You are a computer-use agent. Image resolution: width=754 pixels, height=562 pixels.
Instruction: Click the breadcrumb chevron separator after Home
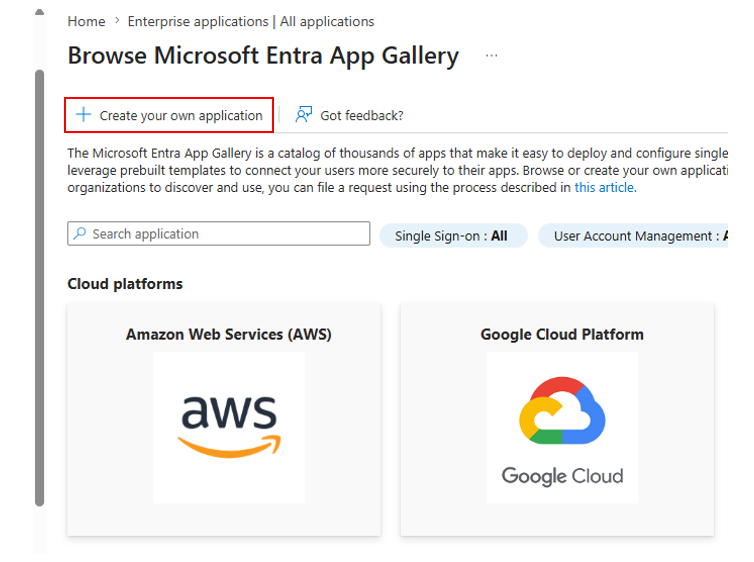point(117,21)
